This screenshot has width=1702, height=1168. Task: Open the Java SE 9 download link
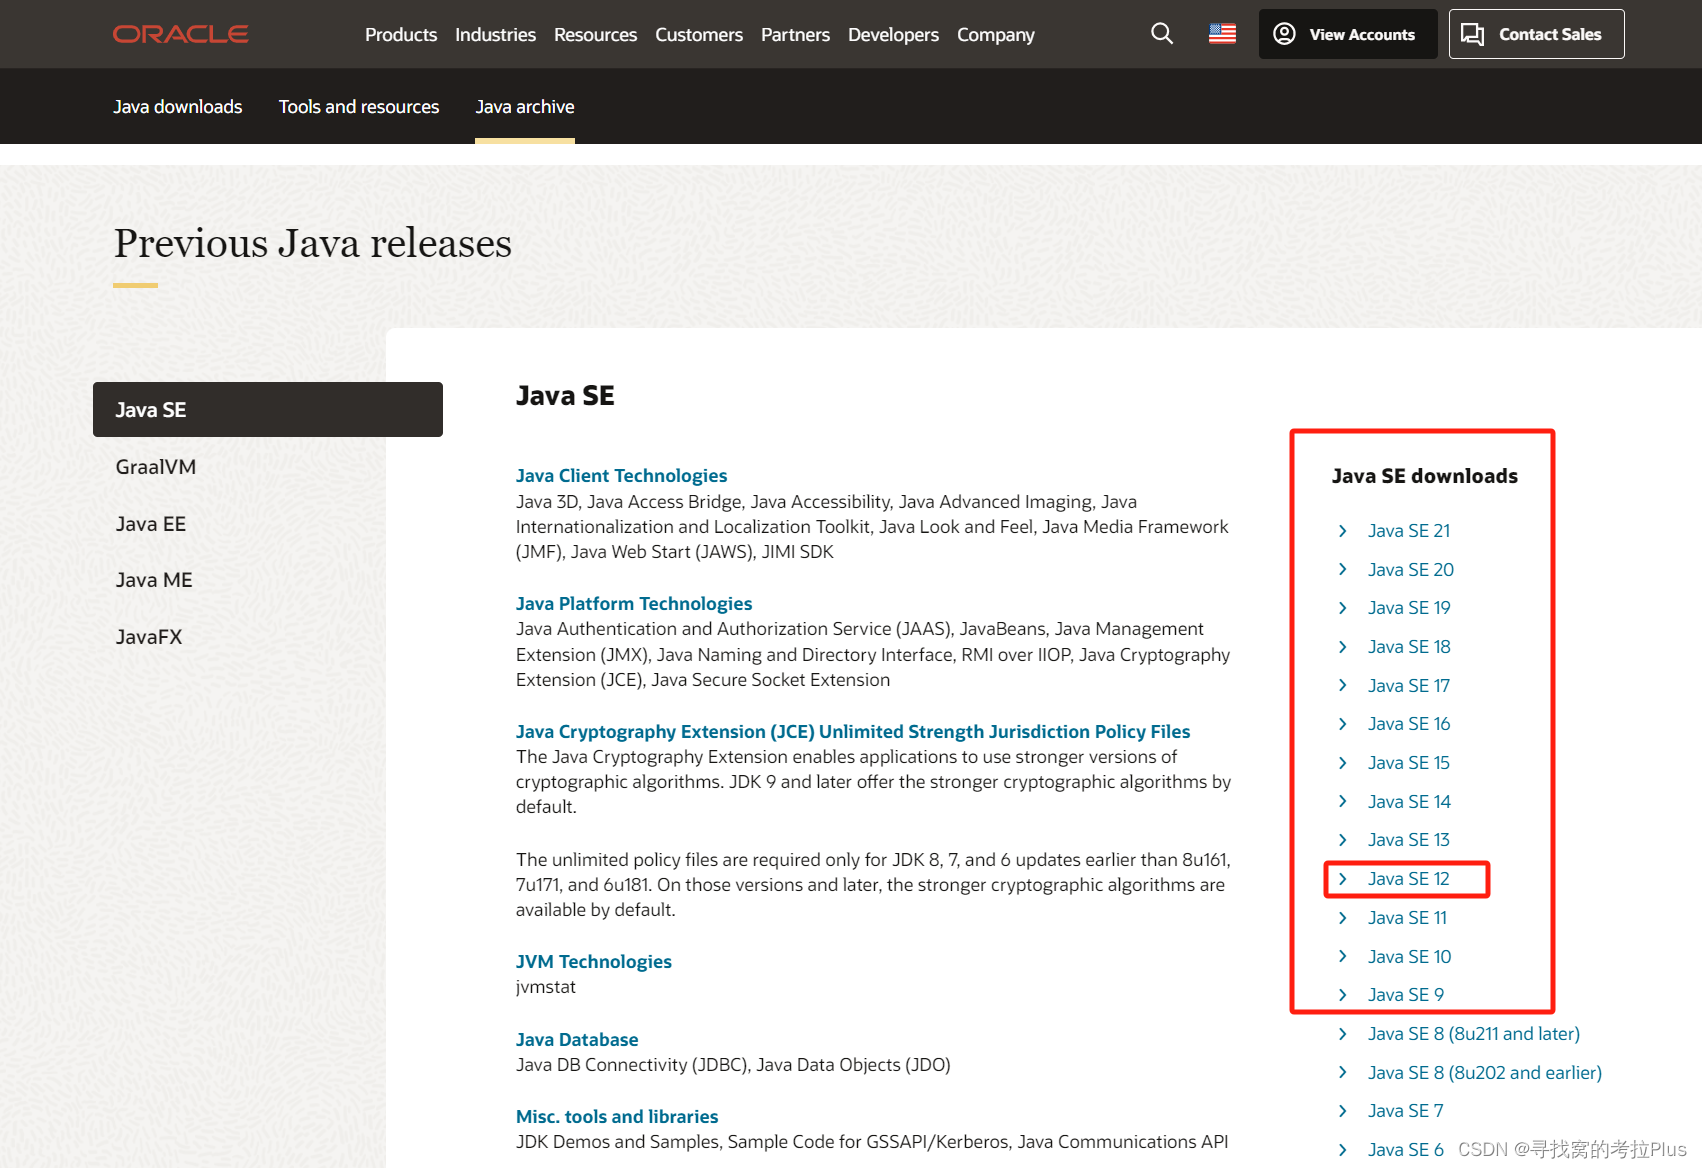pos(1406,995)
